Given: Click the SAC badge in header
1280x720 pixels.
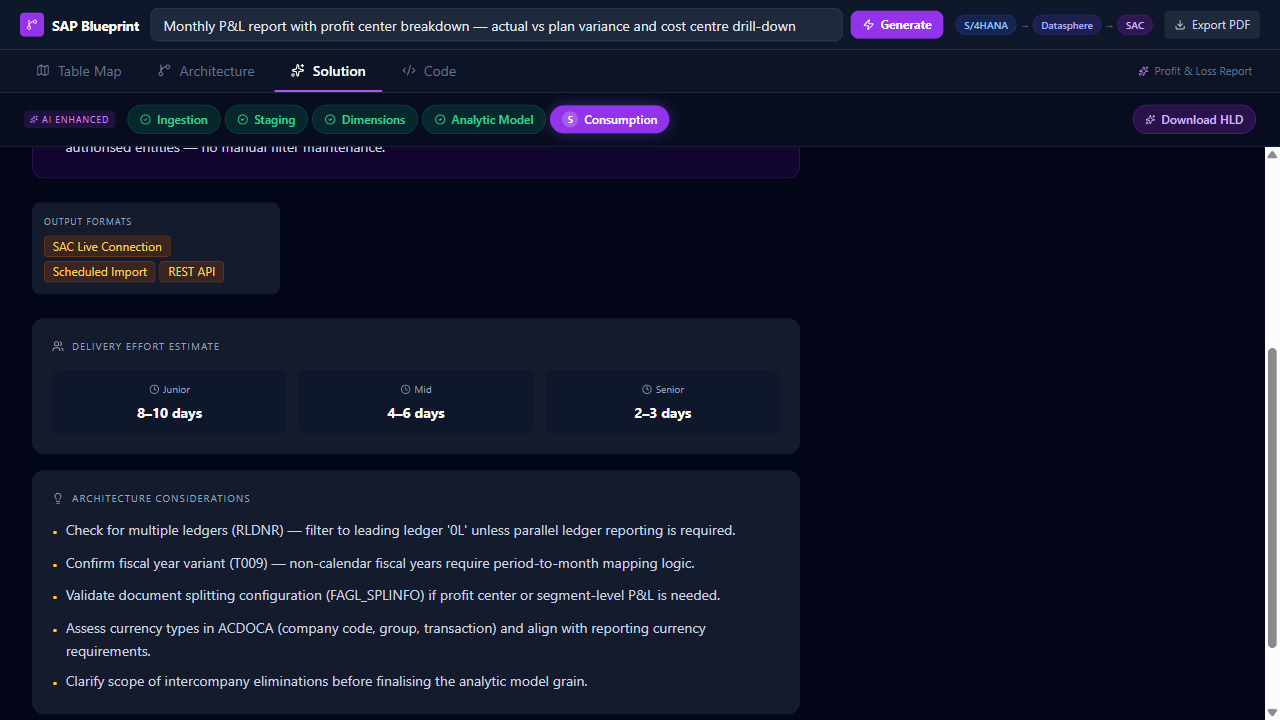Looking at the screenshot, I should (1134, 26).
